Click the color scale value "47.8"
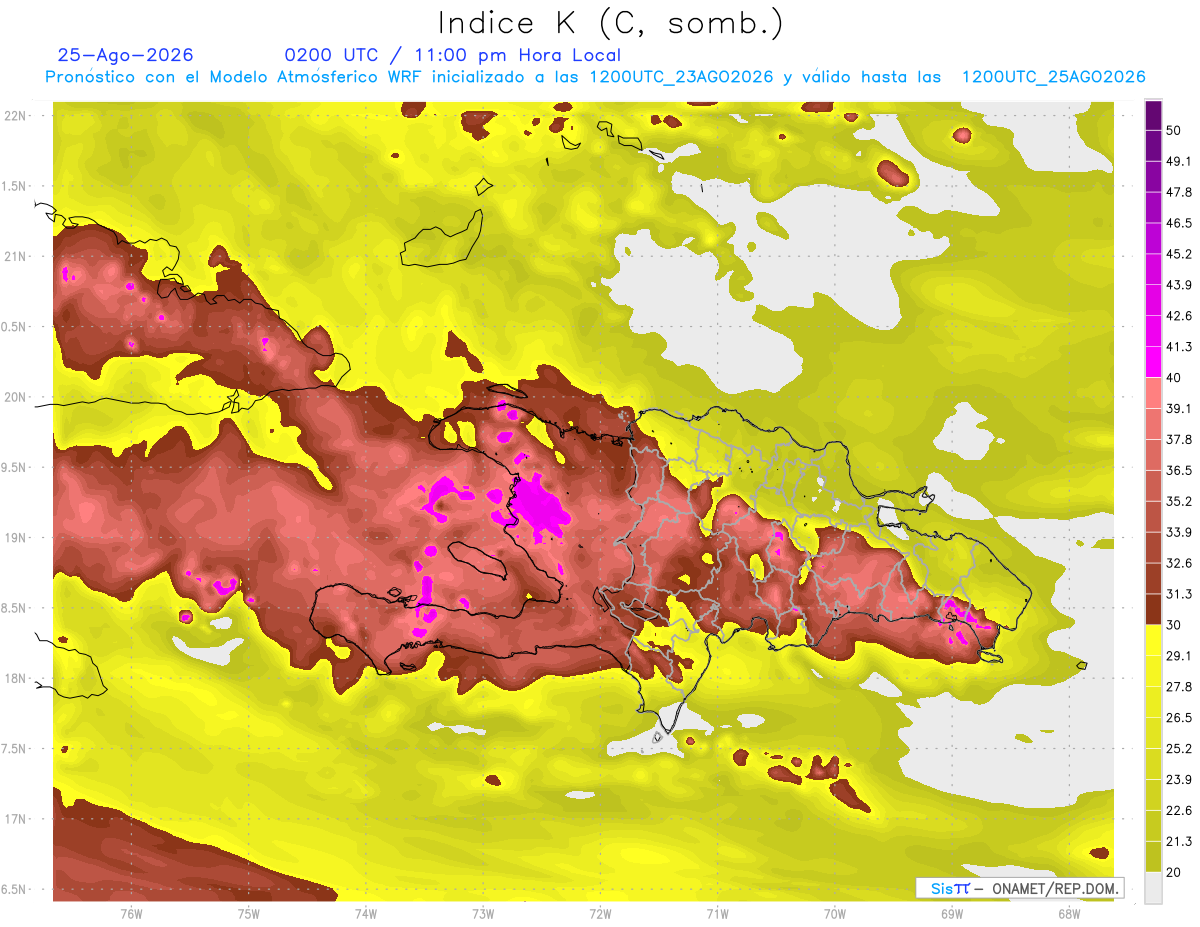The height and width of the screenshot is (927, 1200). point(1179,192)
